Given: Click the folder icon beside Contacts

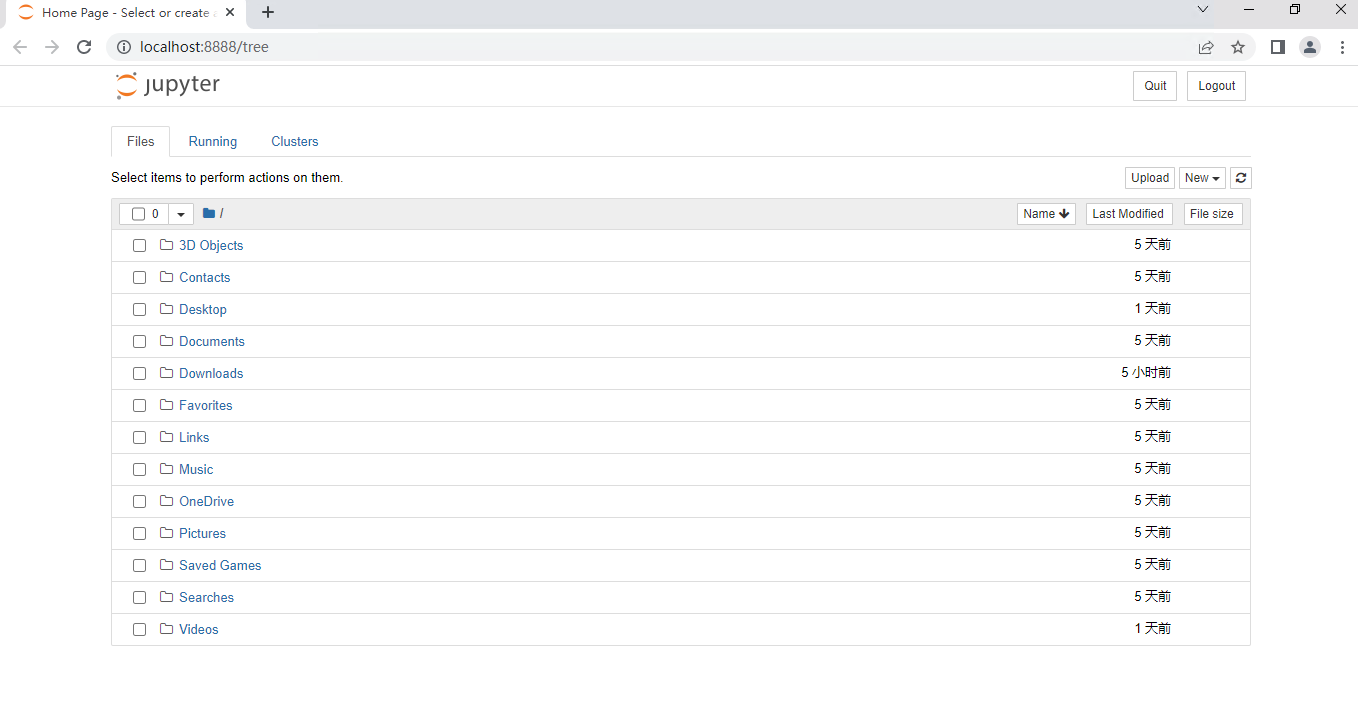Looking at the screenshot, I should [167, 277].
